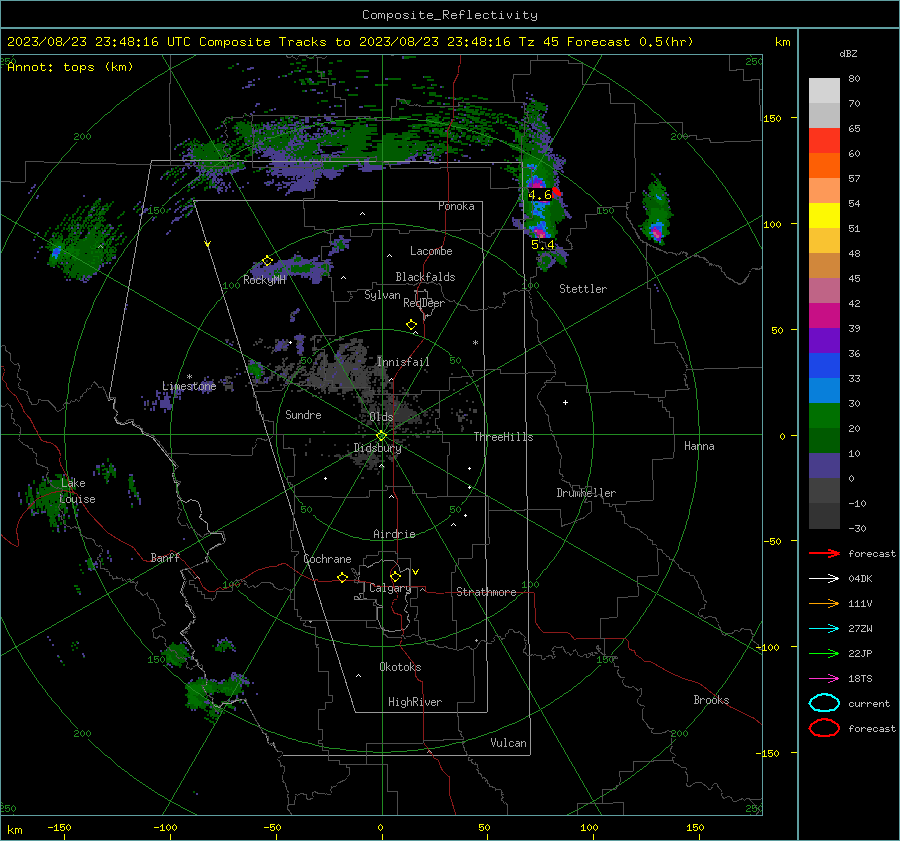This screenshot has height=841, width=900.
Task: Click the Hanna map label
Action: click(x=699, y=445)
